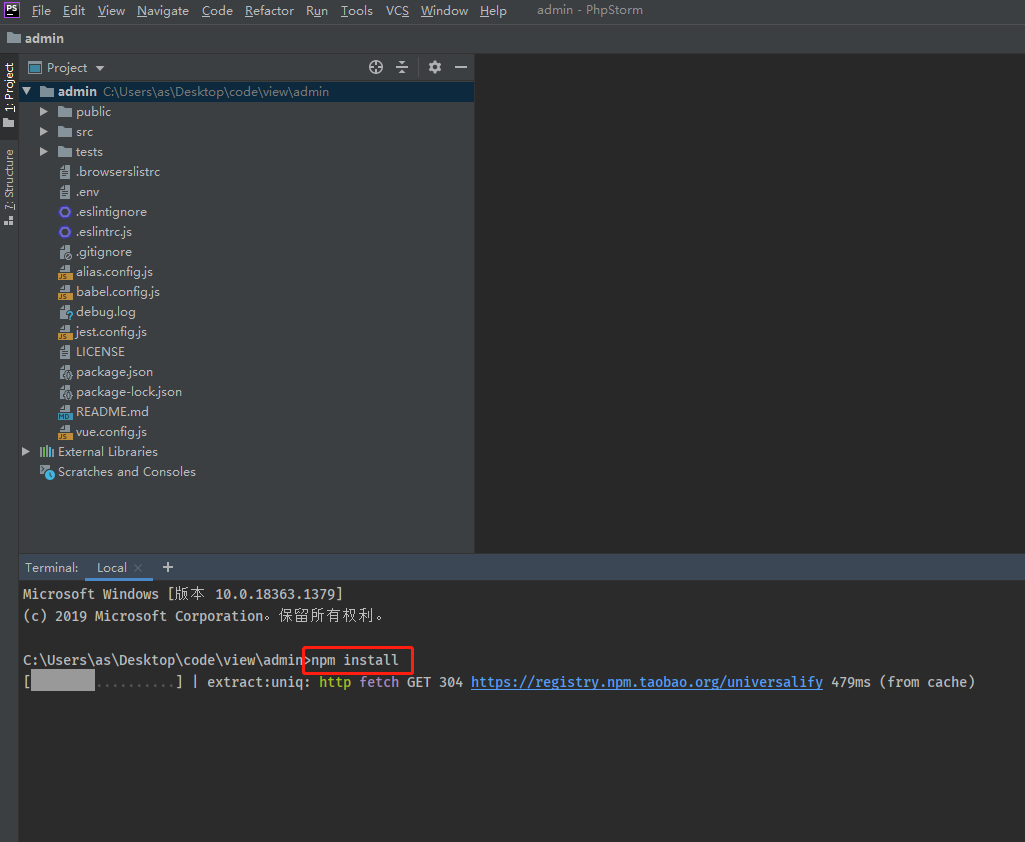This screenshot has width=1025, height=842.
Task: Click the Scratches and Consoles icon
Action: coord(47,472)
